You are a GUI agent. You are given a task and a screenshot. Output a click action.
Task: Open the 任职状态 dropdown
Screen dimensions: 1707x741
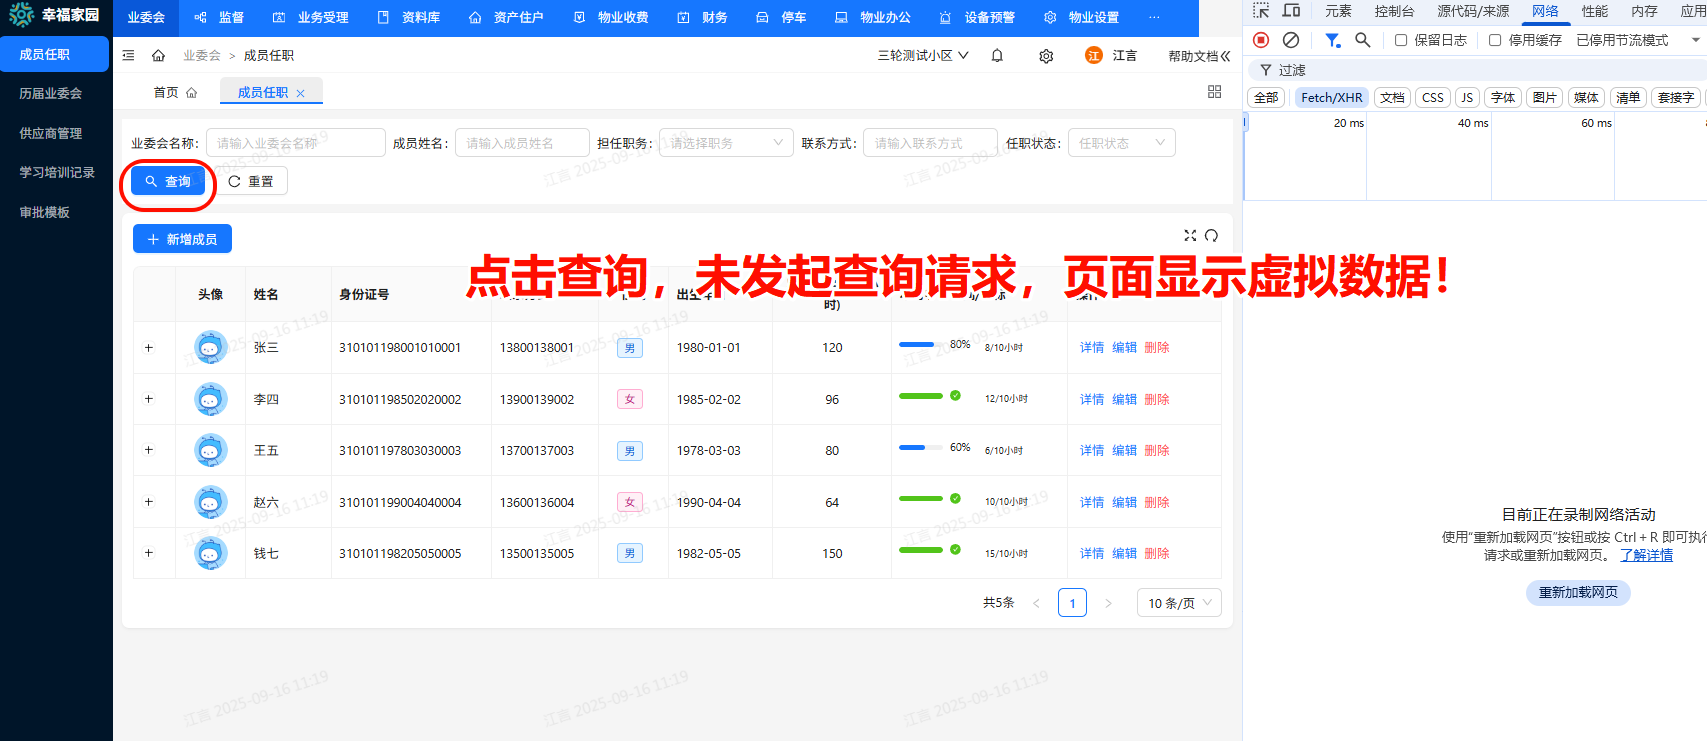pyautogui.click(x=1120, y=143)
